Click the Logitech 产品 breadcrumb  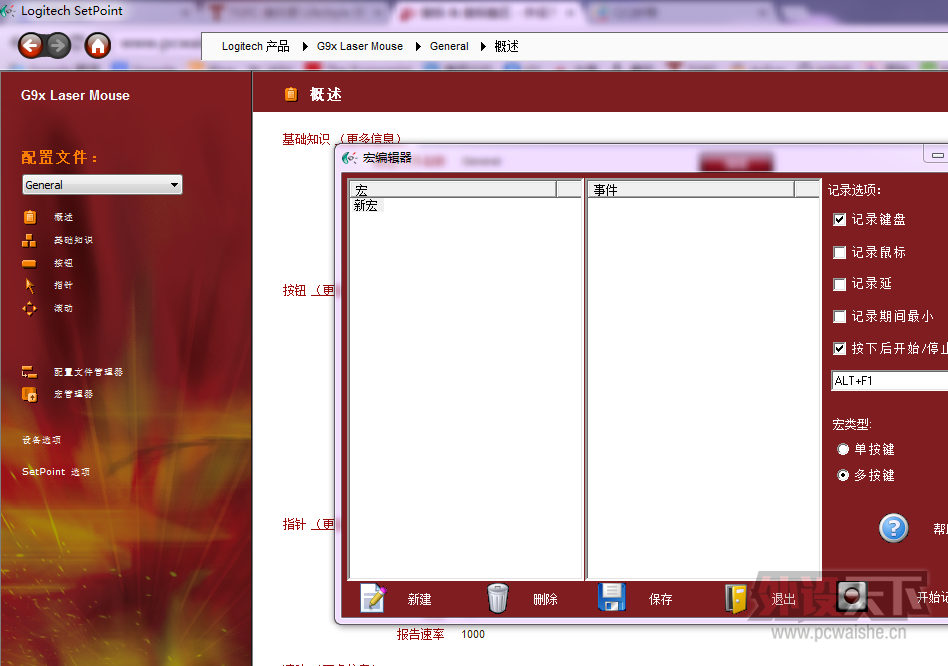point(255,47)
